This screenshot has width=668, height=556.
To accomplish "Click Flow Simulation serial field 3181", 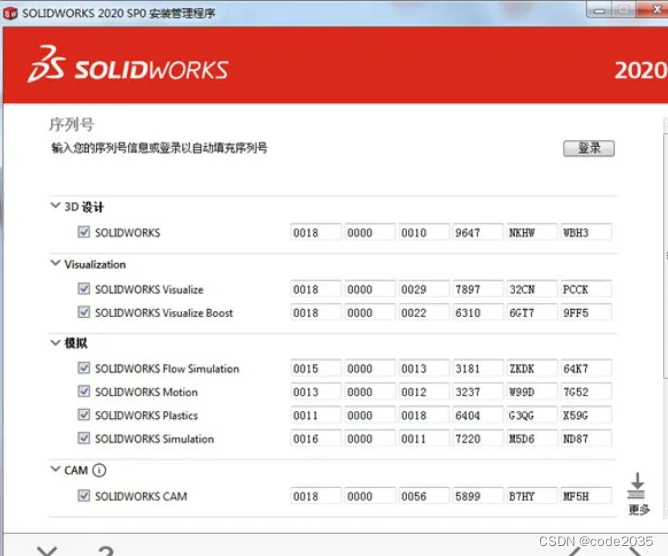I will click(x=478, y=369).
